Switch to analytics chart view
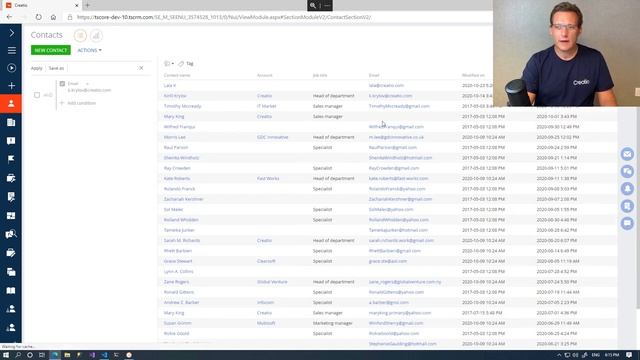The image size is (640, 360). pyautogui.click(x=96, y=36)
